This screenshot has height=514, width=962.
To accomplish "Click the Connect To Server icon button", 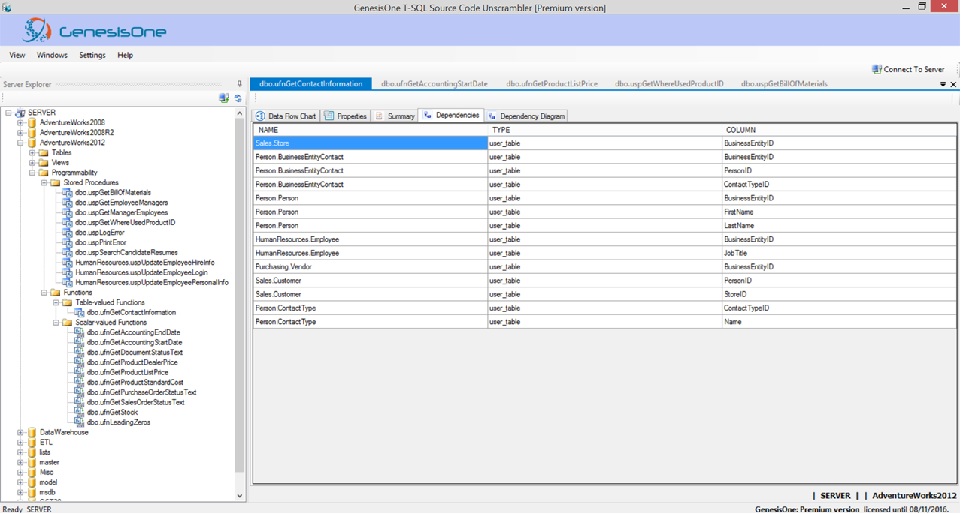I will coord(877,69).
